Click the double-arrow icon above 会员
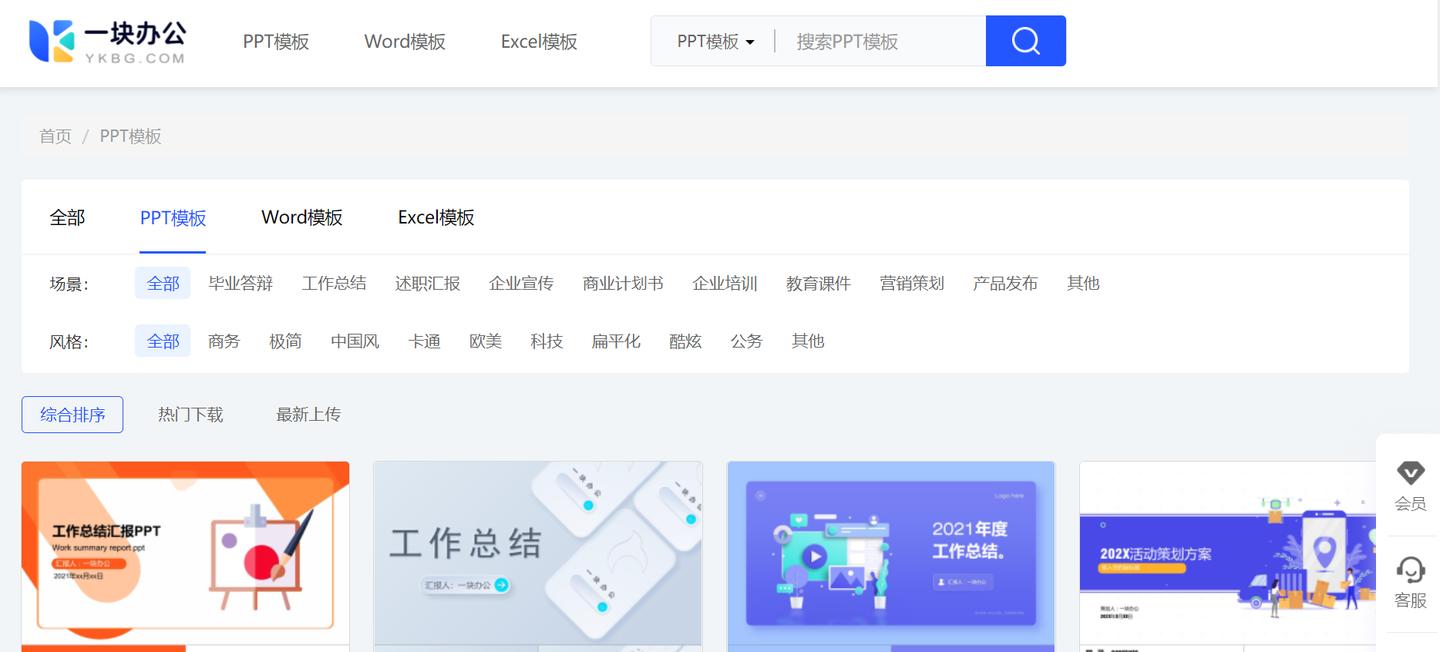The height and width of the screenshot is (652, 1440). tap(1410, 472)
